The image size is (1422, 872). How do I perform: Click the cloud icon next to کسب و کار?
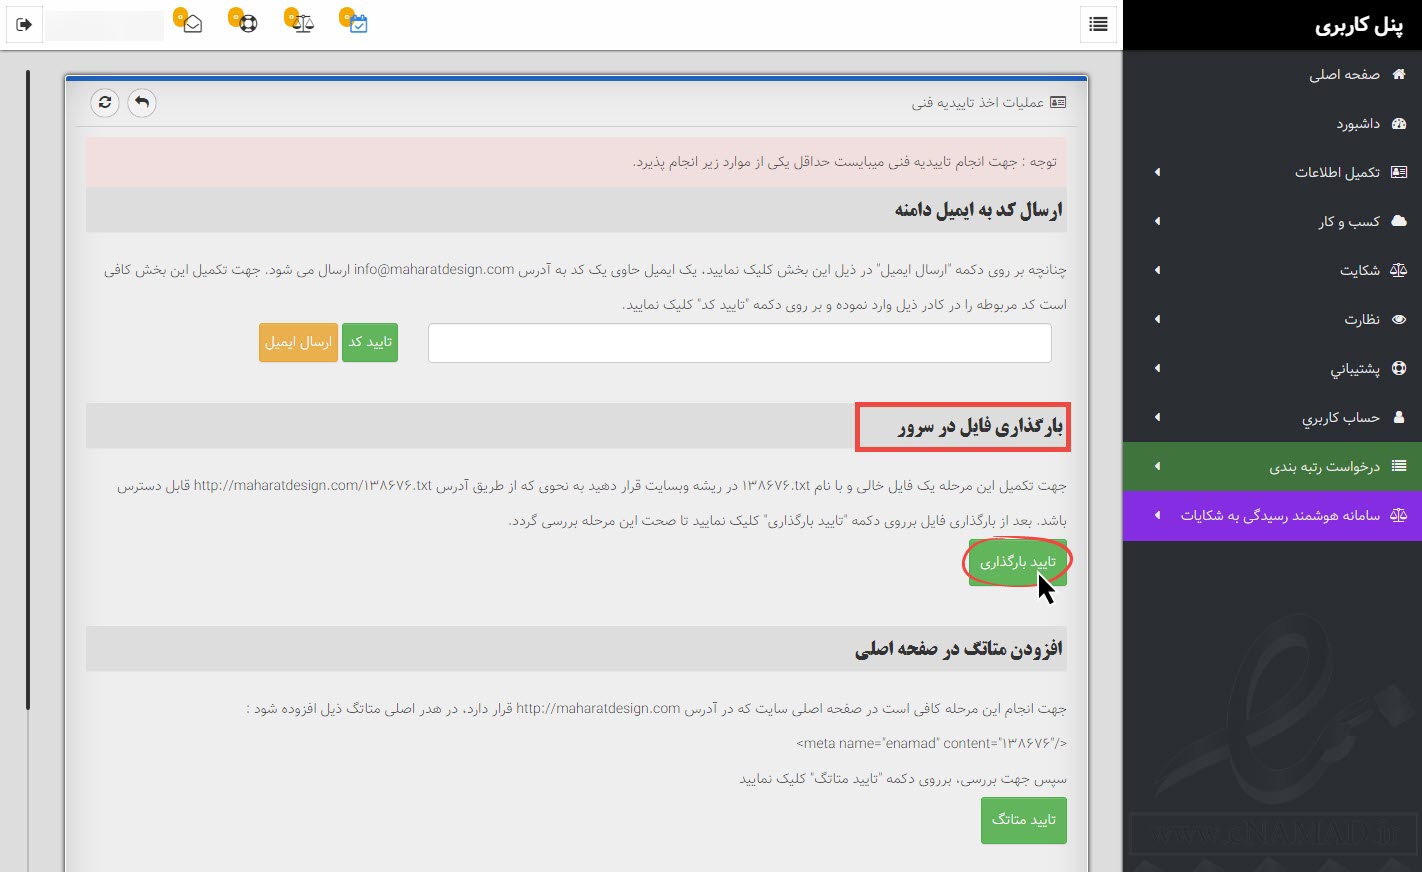point(1399,221)
